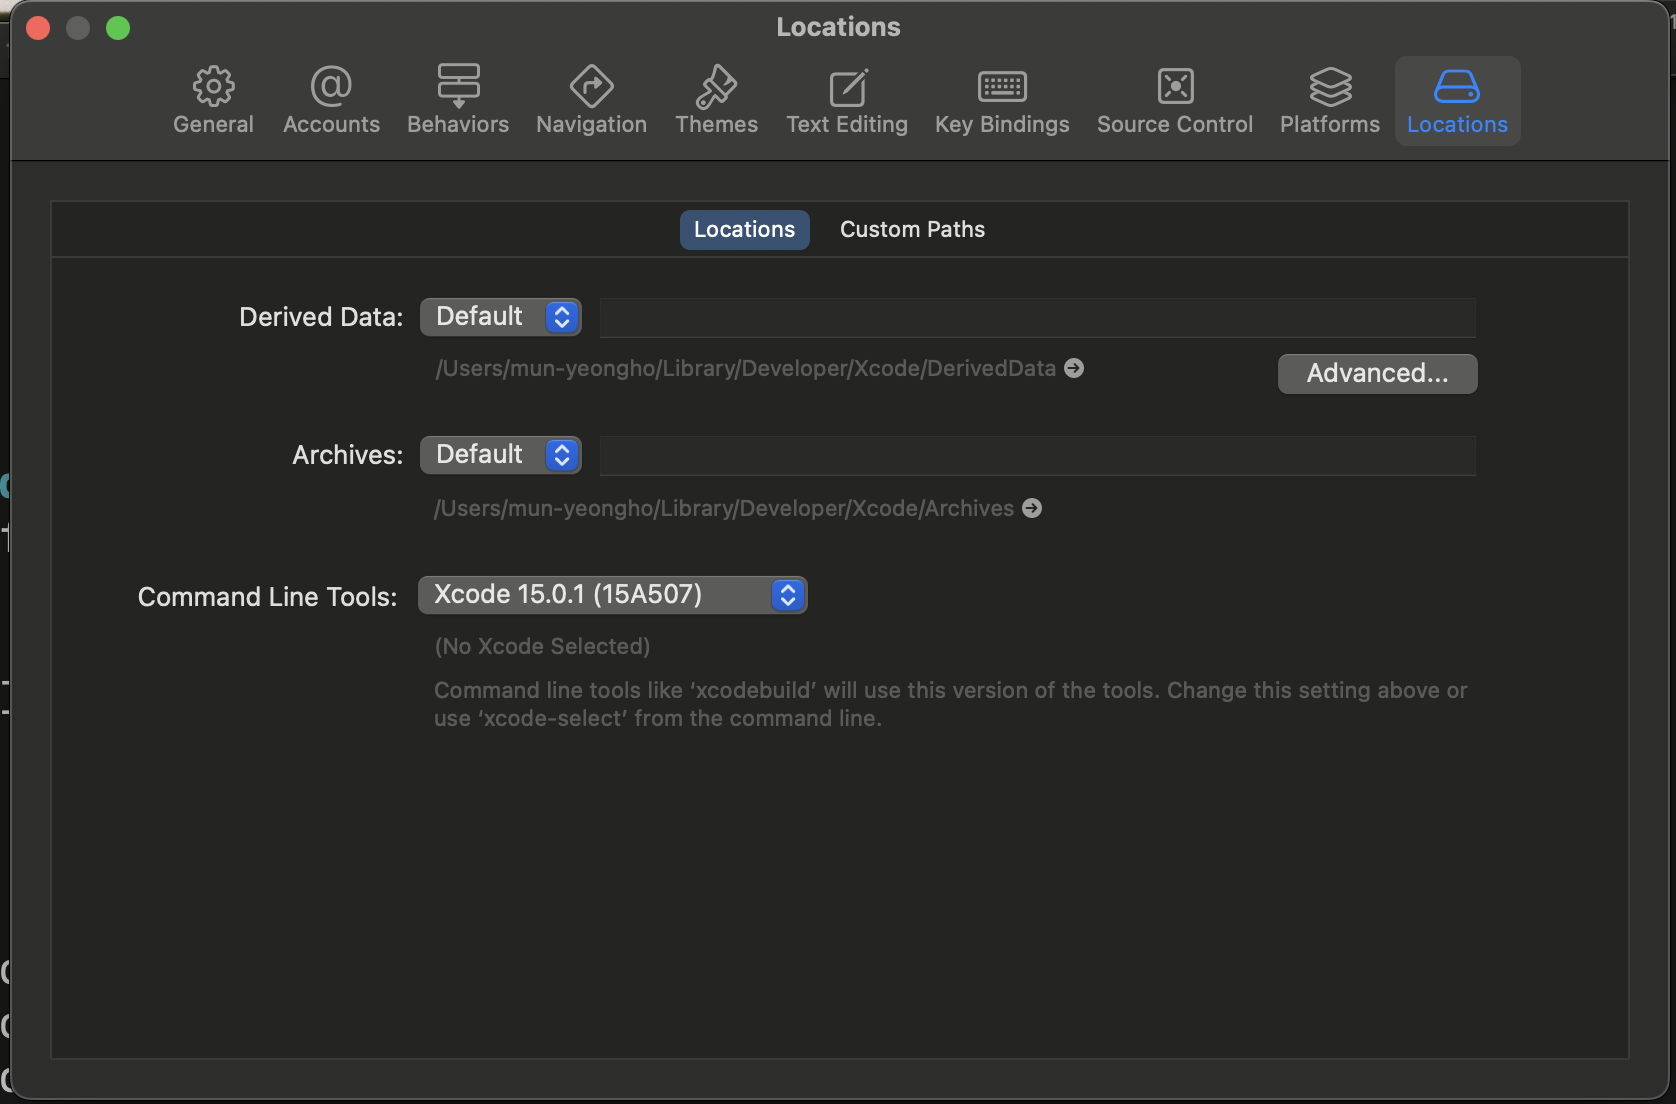The width and height of the screenshot is (1676, 1104).
Task: Select the Platforms settings icon
Action: pos(1329,99)
